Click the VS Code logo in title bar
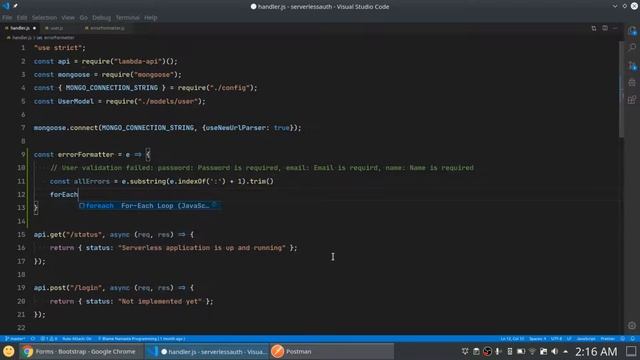Viewport: 640px width, 360px height. click(5, 6)
